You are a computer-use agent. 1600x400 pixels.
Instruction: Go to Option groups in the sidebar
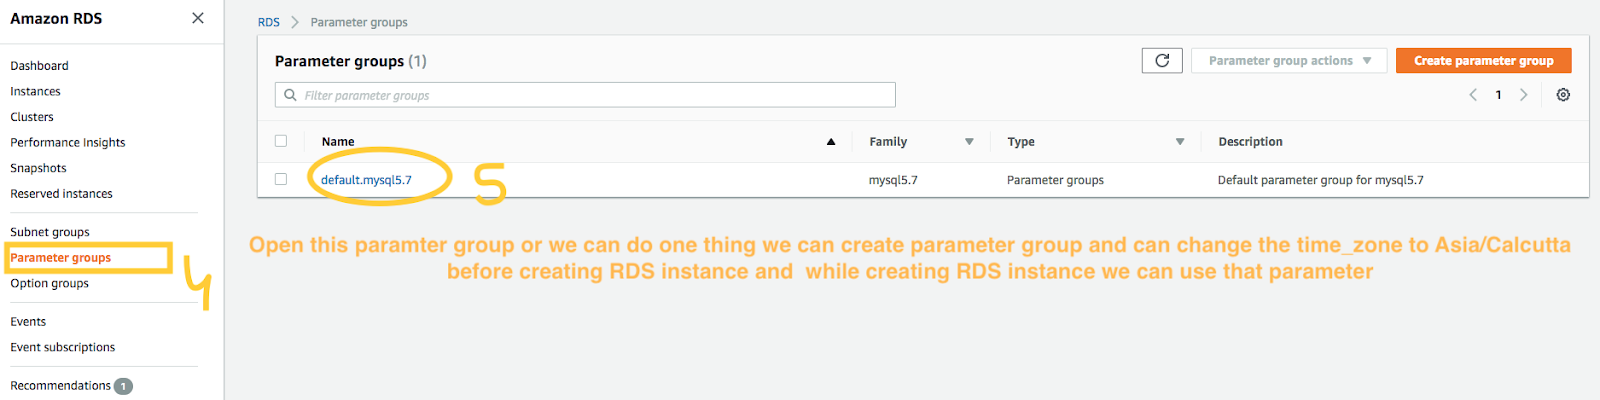click(50, 283)
